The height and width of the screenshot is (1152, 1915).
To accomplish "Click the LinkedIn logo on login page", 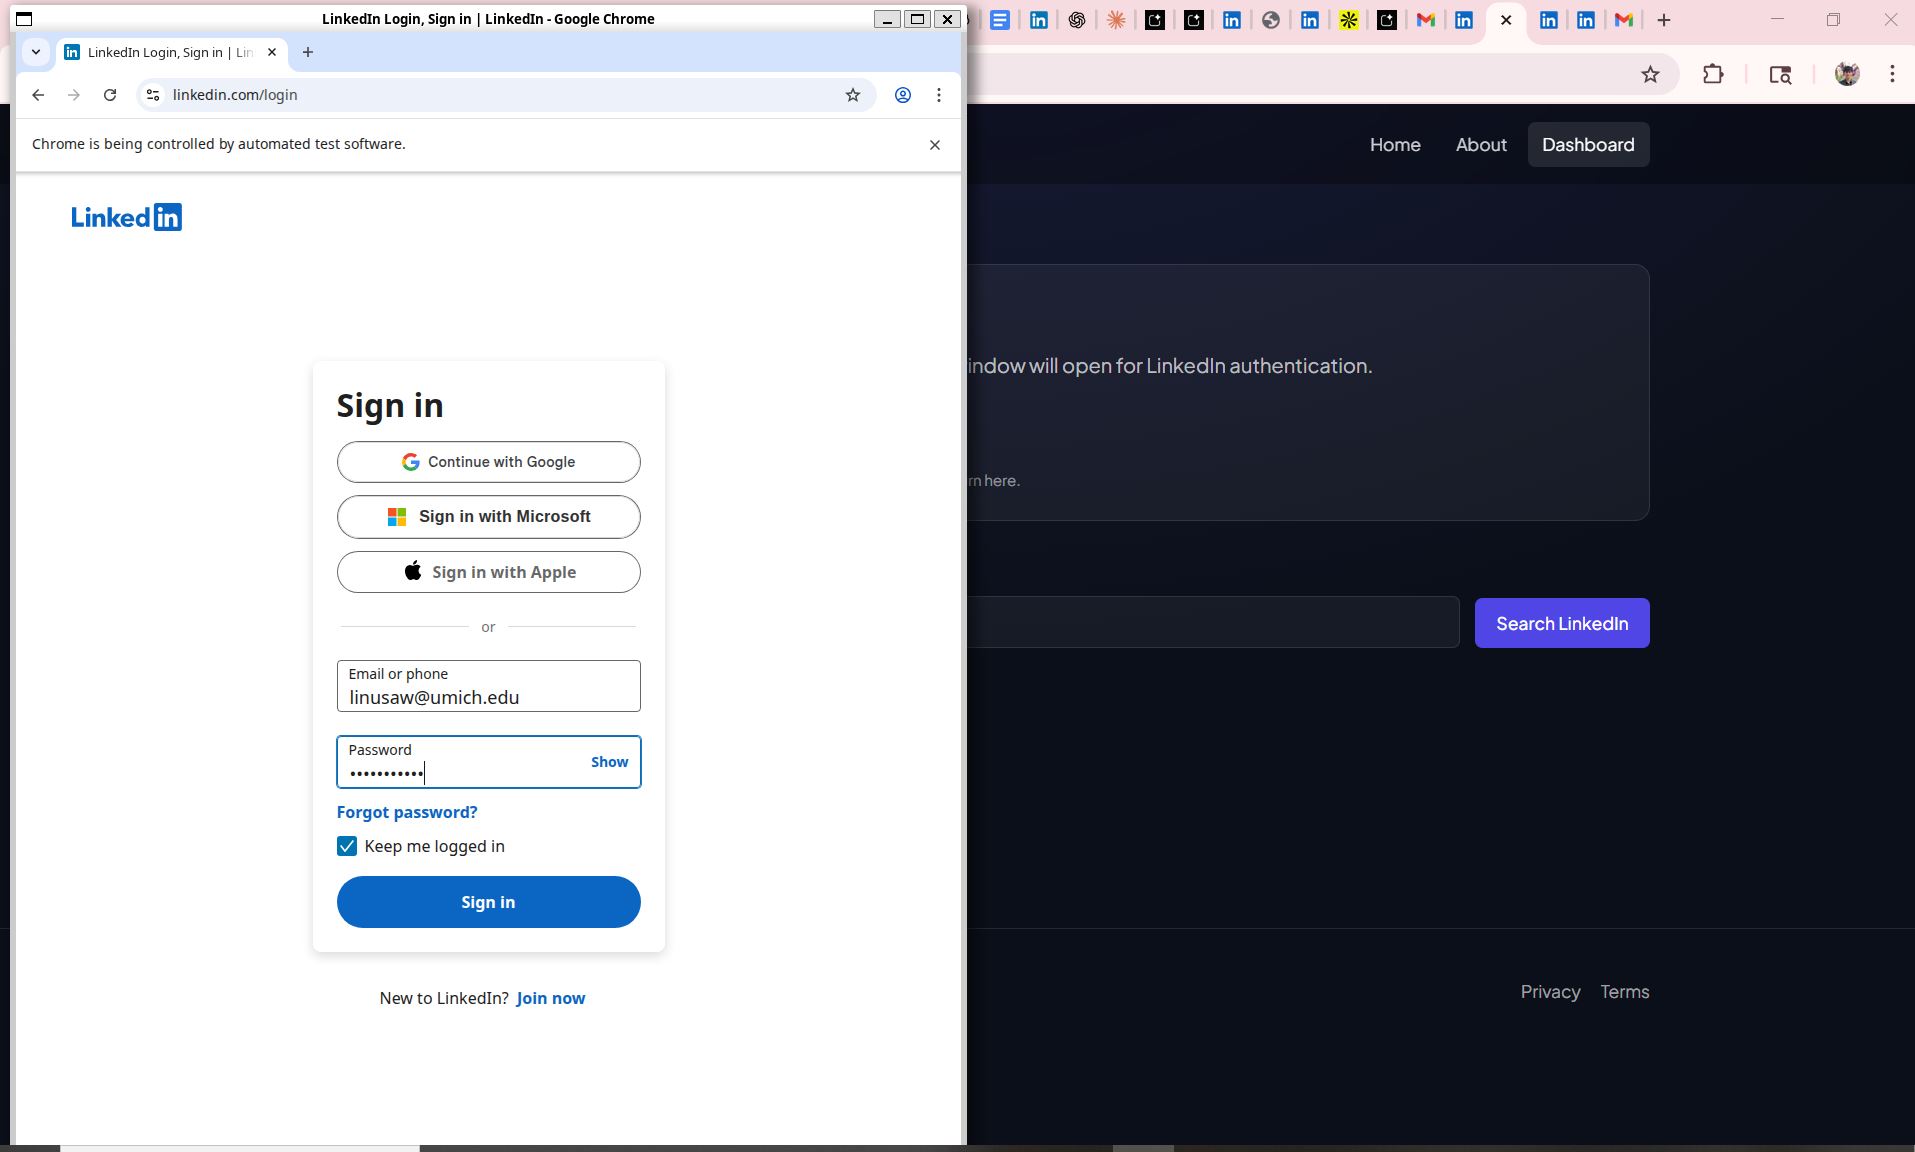I will tap(126, 217).
